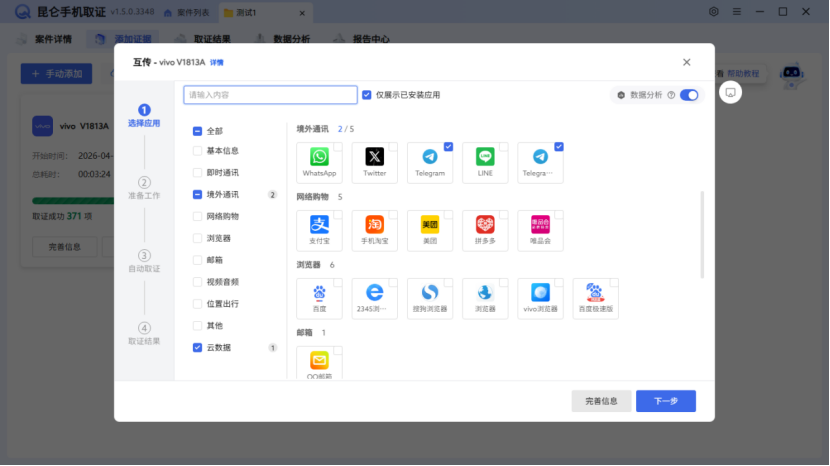Select the QQ邮箱 app tile
The height and width of the screenshot is (466, 830).
point(319,363)
